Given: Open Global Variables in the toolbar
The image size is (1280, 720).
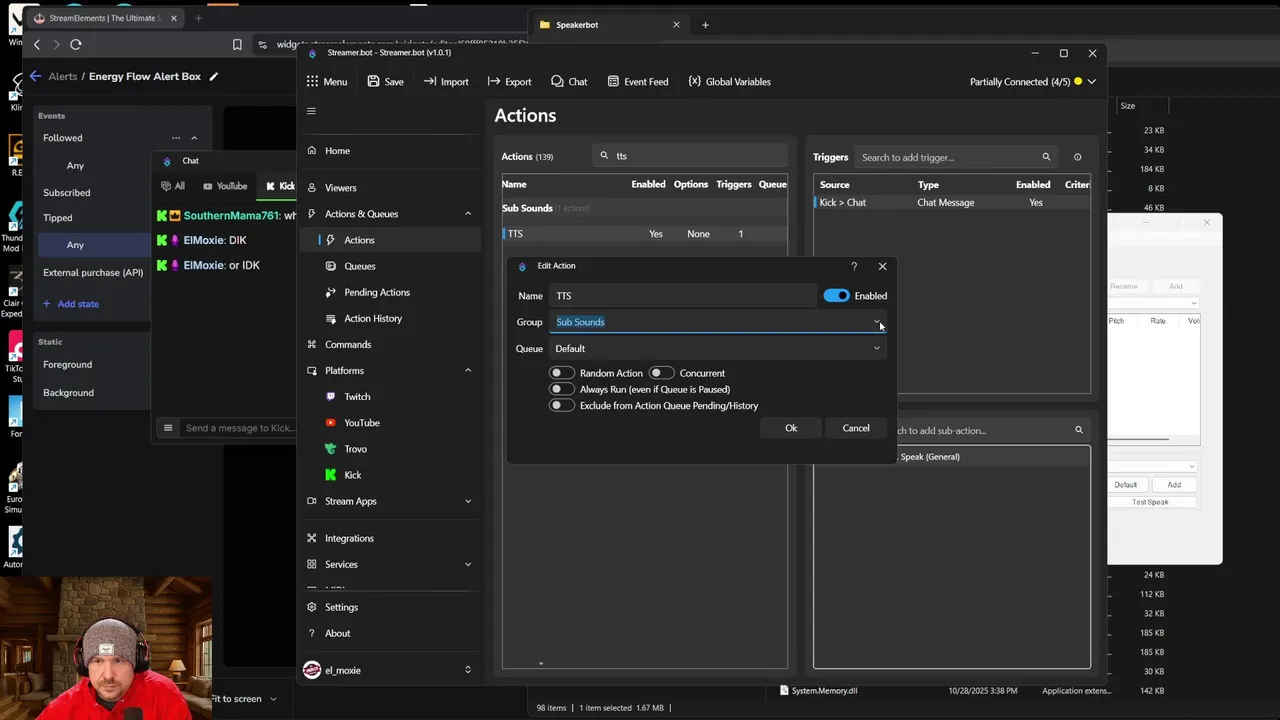Looking at the screenshot, I should pyautogui.click(x=730, y=82).
